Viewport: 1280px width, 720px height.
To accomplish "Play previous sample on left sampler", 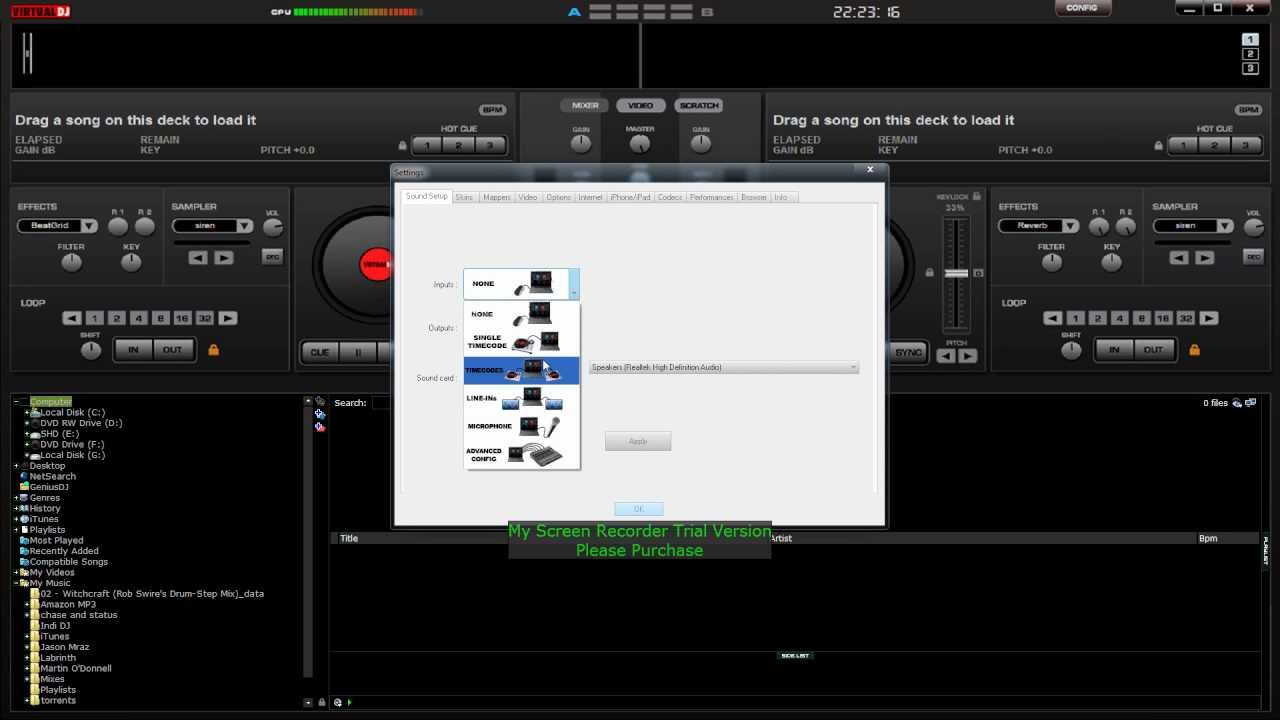I will (198, 258).
